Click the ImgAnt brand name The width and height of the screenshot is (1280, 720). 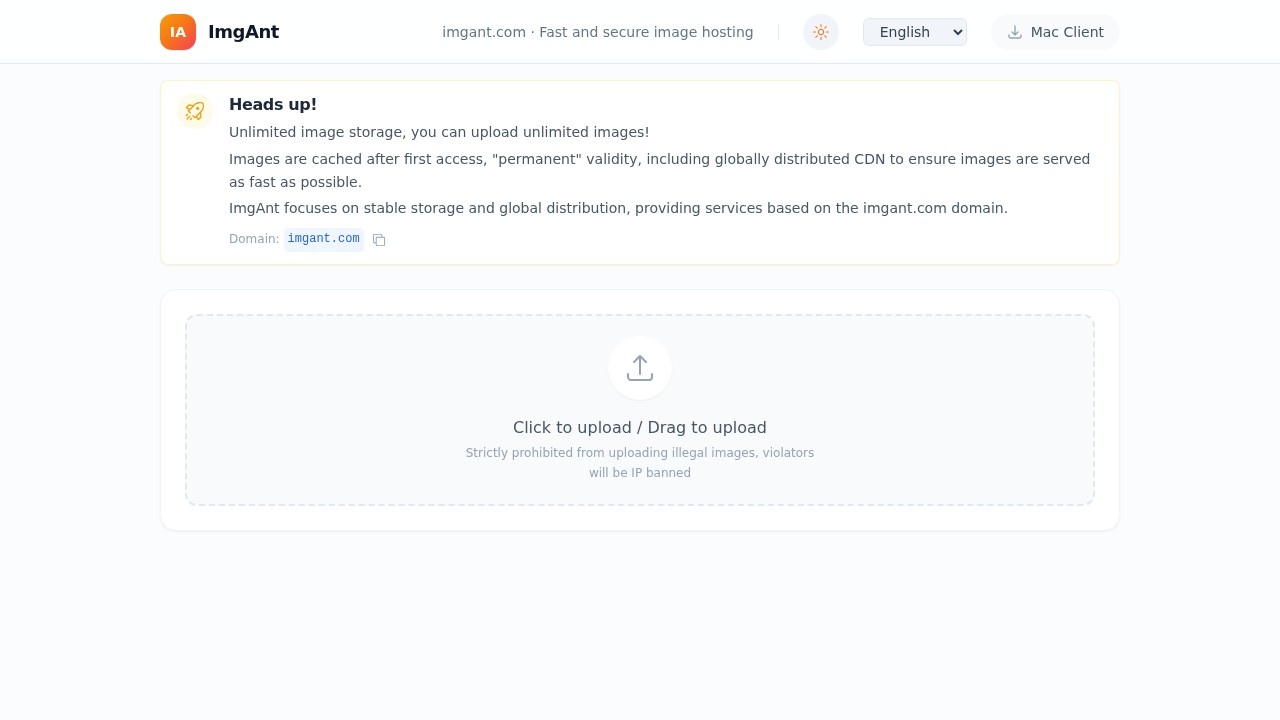[243, 32]
